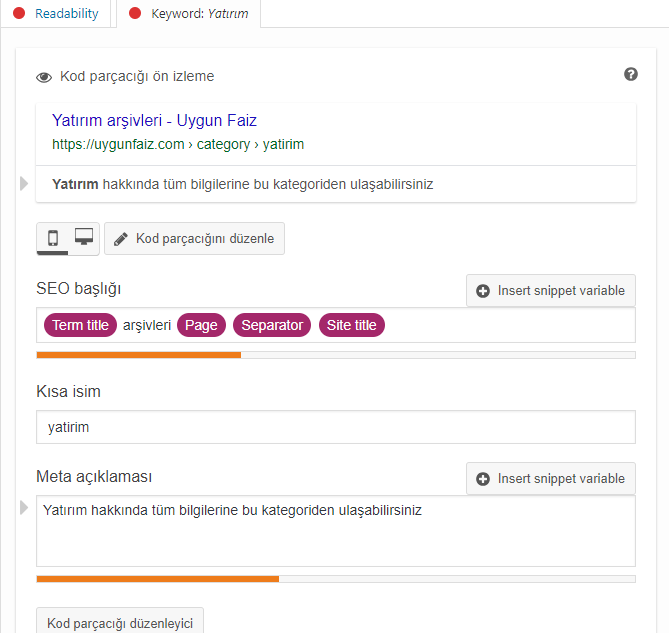This screenshot has width=669, height=633.
Task: Click preview title Yatırım arşivleri - Uygun Faiz
Action: pos(154,120)
